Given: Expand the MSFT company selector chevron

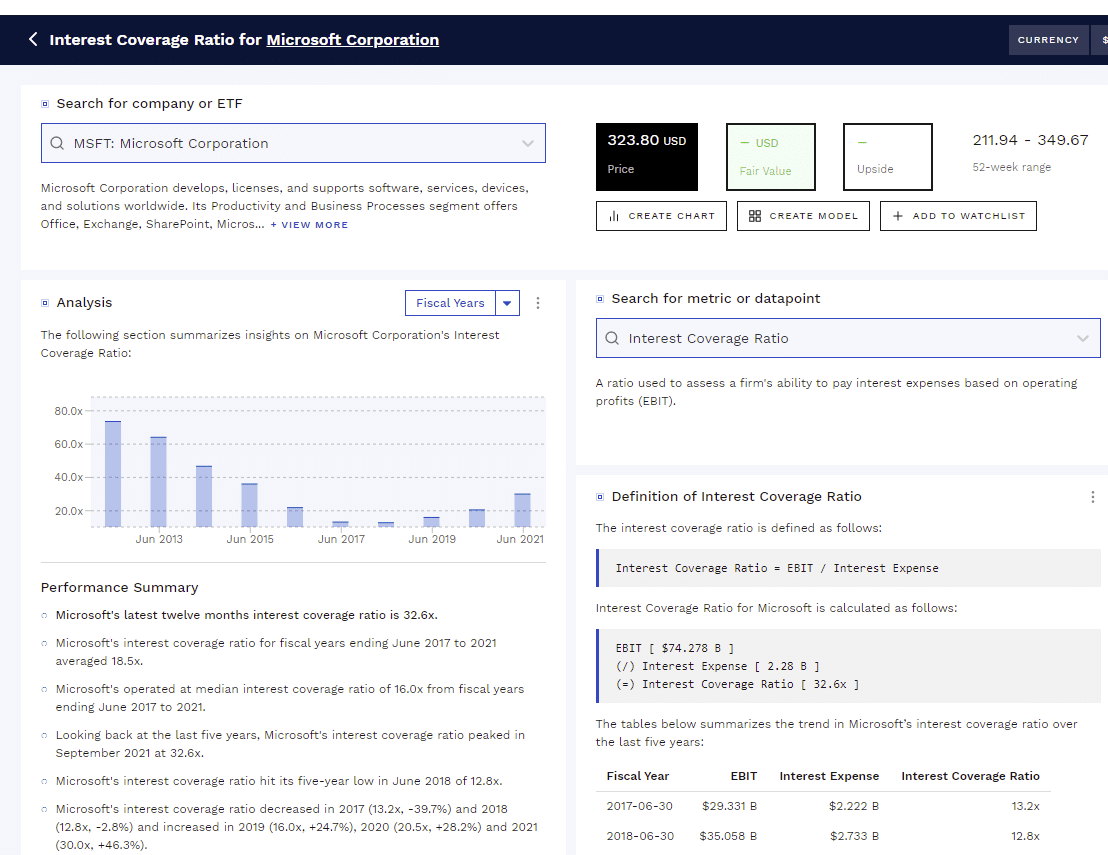Looking at the screenshot, I should tap(528, 144).
